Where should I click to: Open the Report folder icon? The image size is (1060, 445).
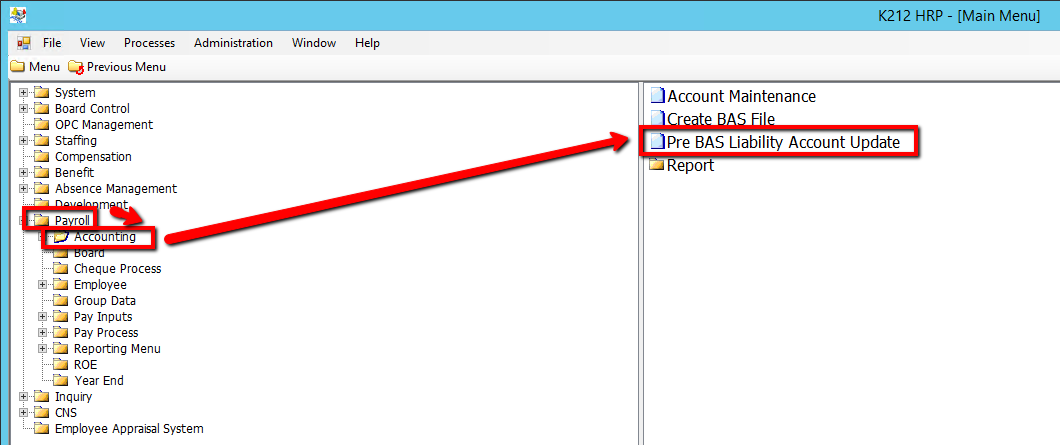[x=657, y=165]
